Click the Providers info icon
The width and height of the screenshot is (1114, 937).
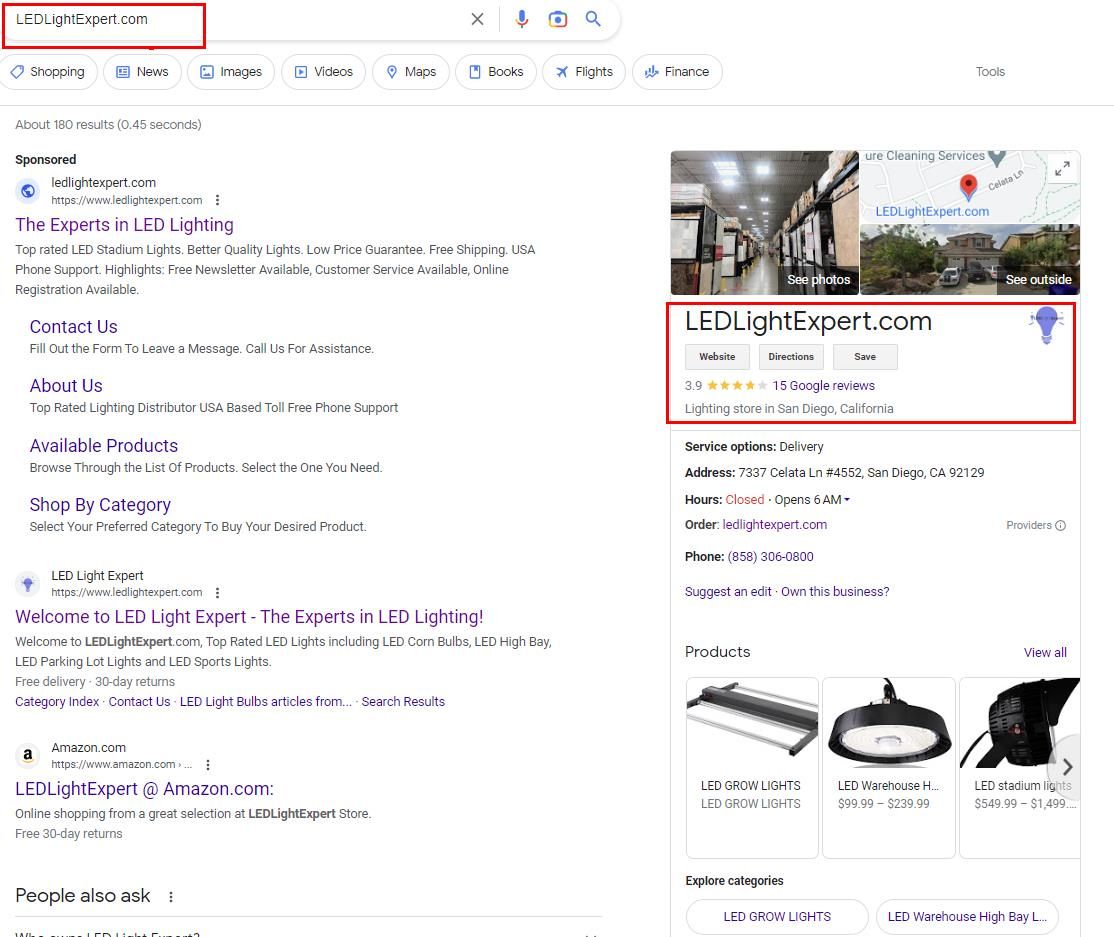coord(1060,525)
